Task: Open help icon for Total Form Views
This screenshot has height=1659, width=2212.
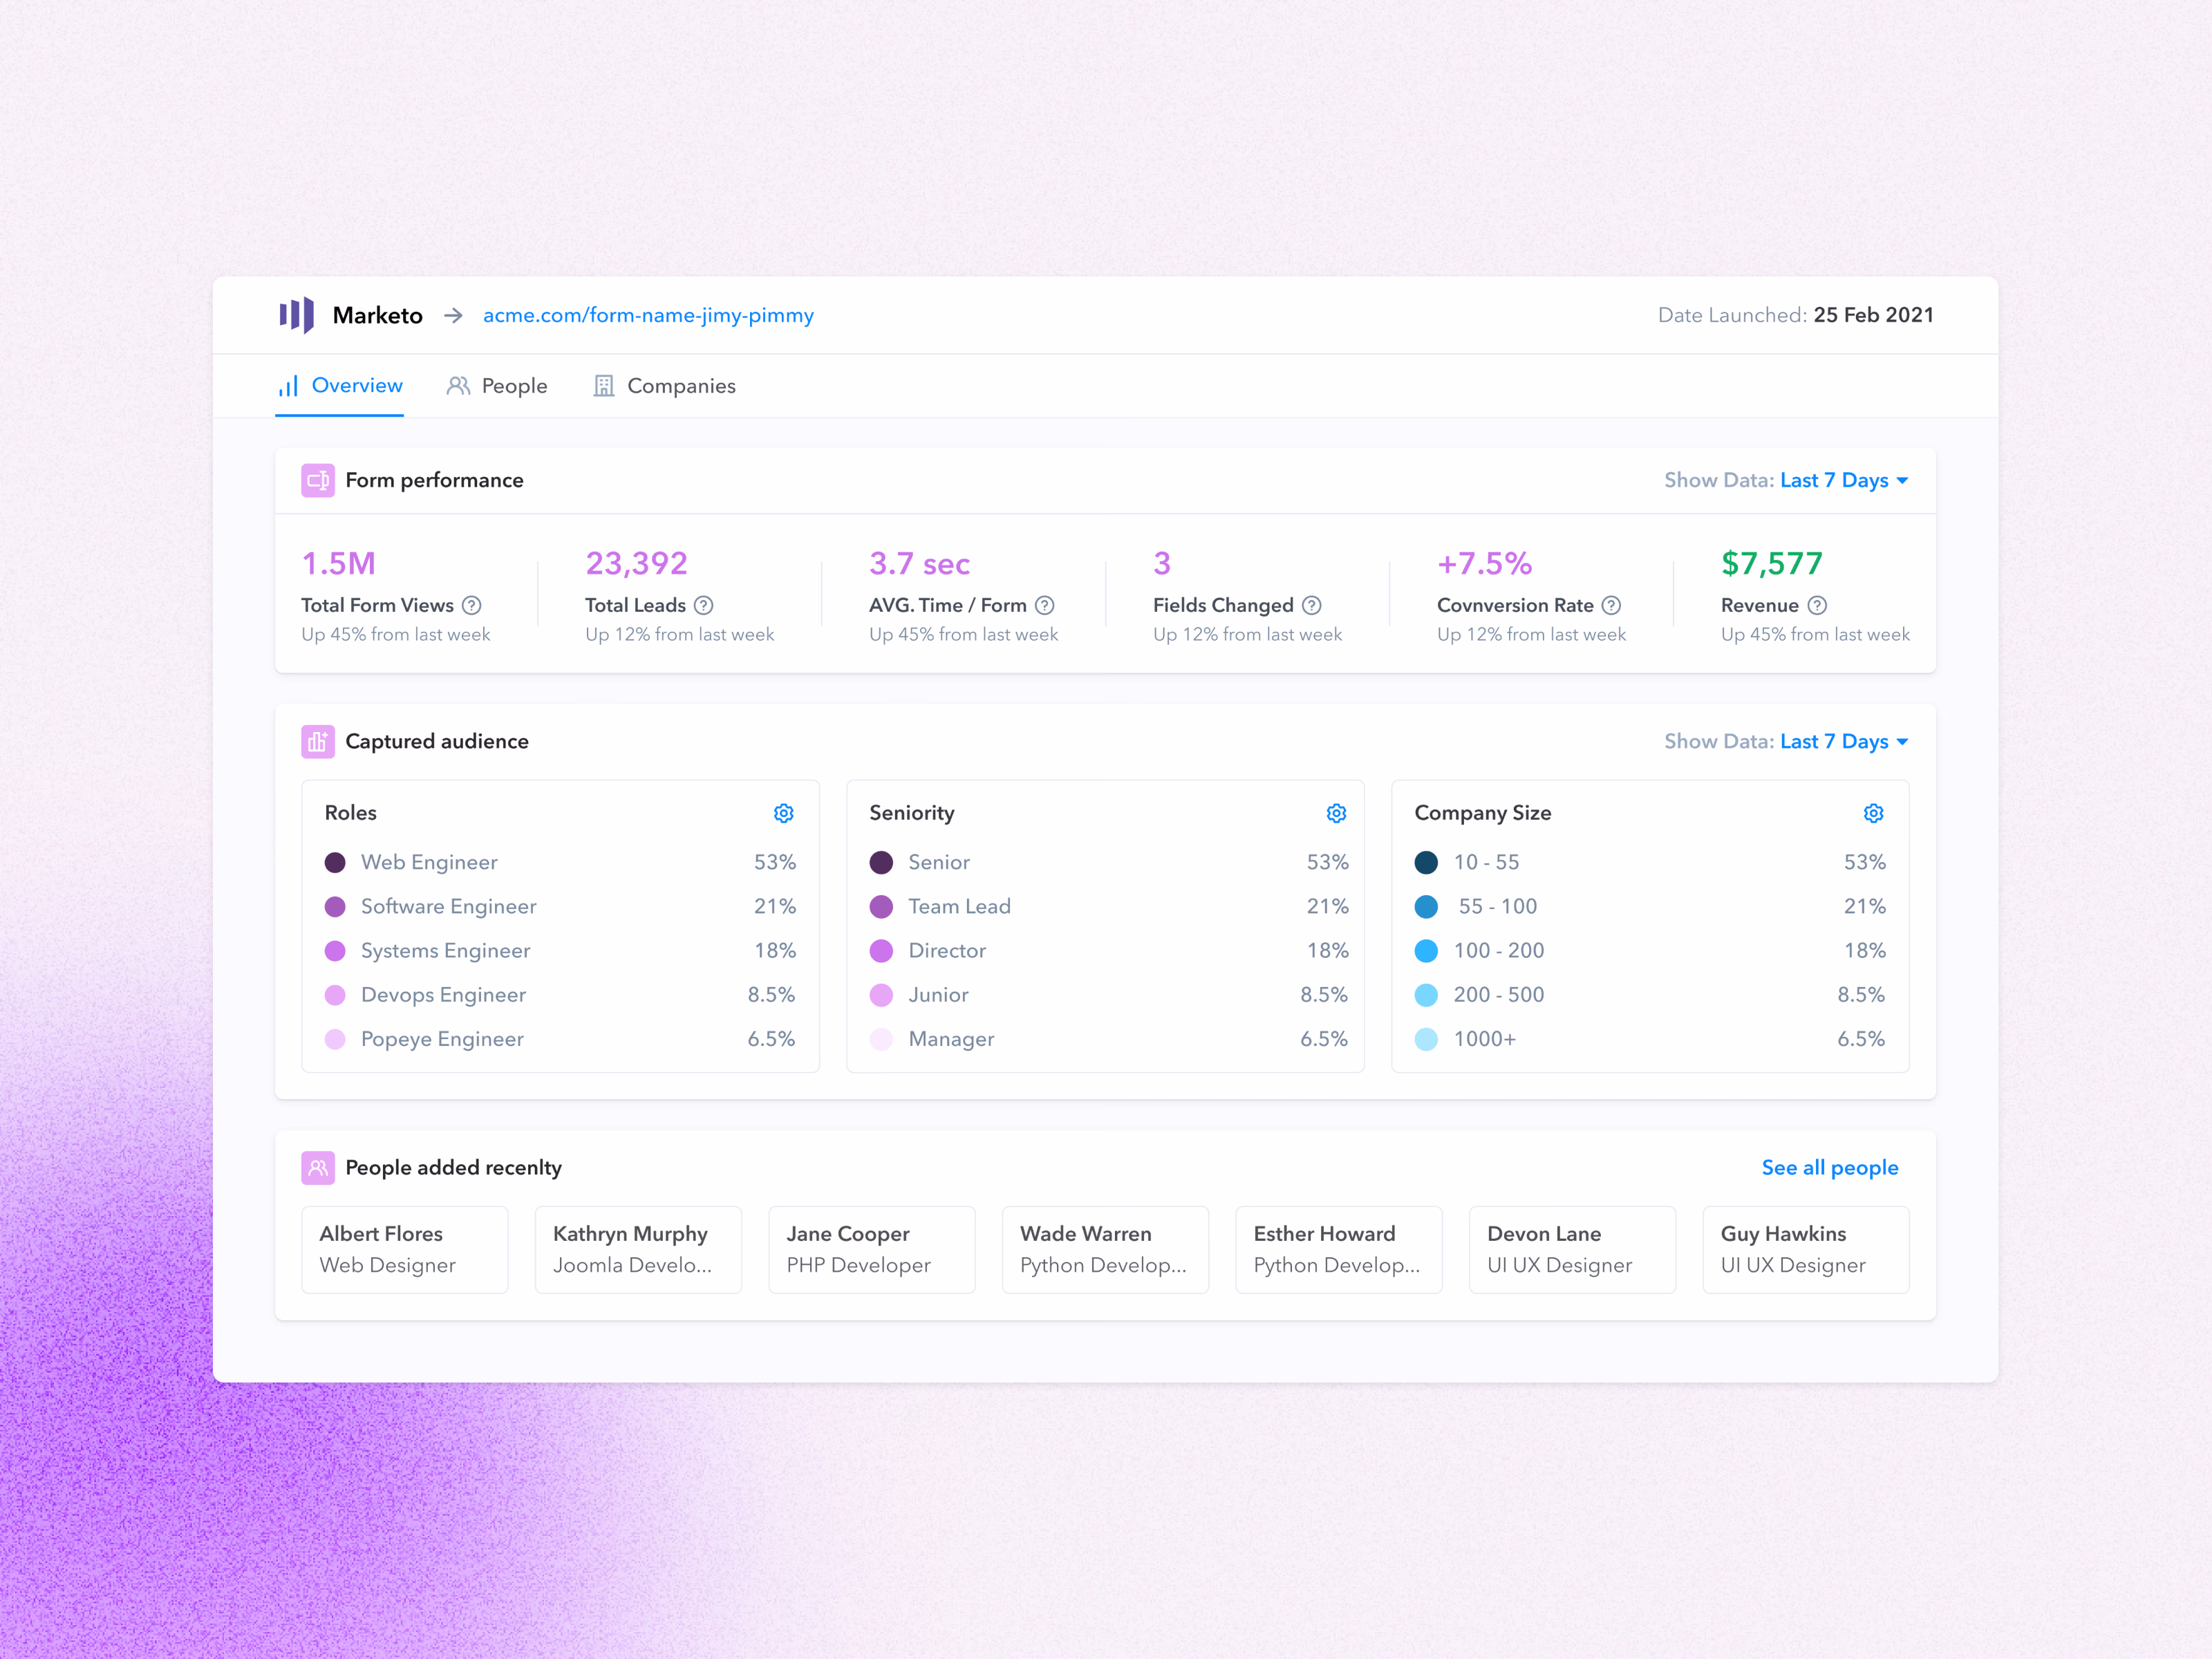Action: [472, 605]
